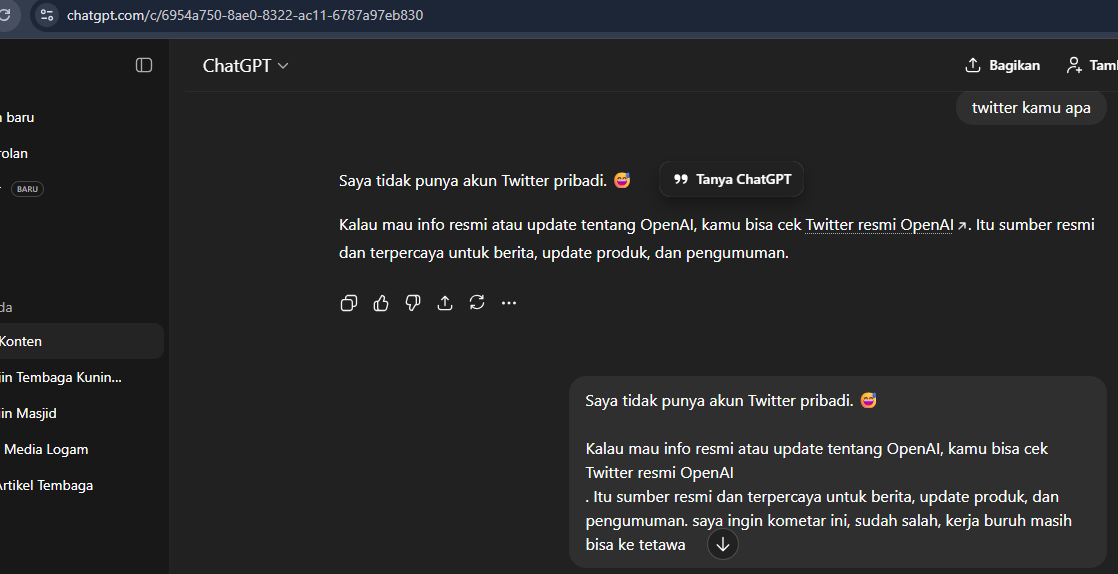The image size is (1118, 574).
Task: Select the Konten chat in the sidebar
Action: pyautogui.click(x=80, y=341)
